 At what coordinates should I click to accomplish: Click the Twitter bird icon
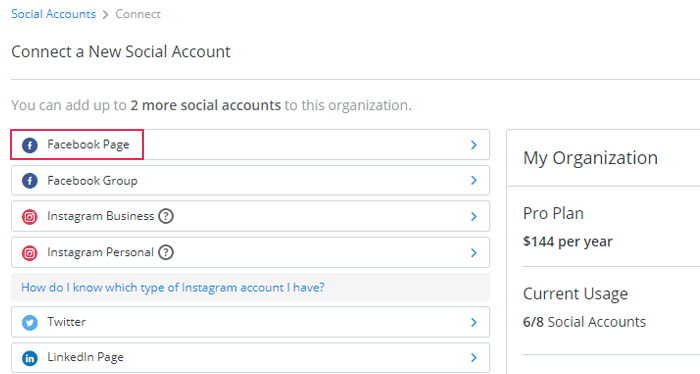(x=30, y=322)
